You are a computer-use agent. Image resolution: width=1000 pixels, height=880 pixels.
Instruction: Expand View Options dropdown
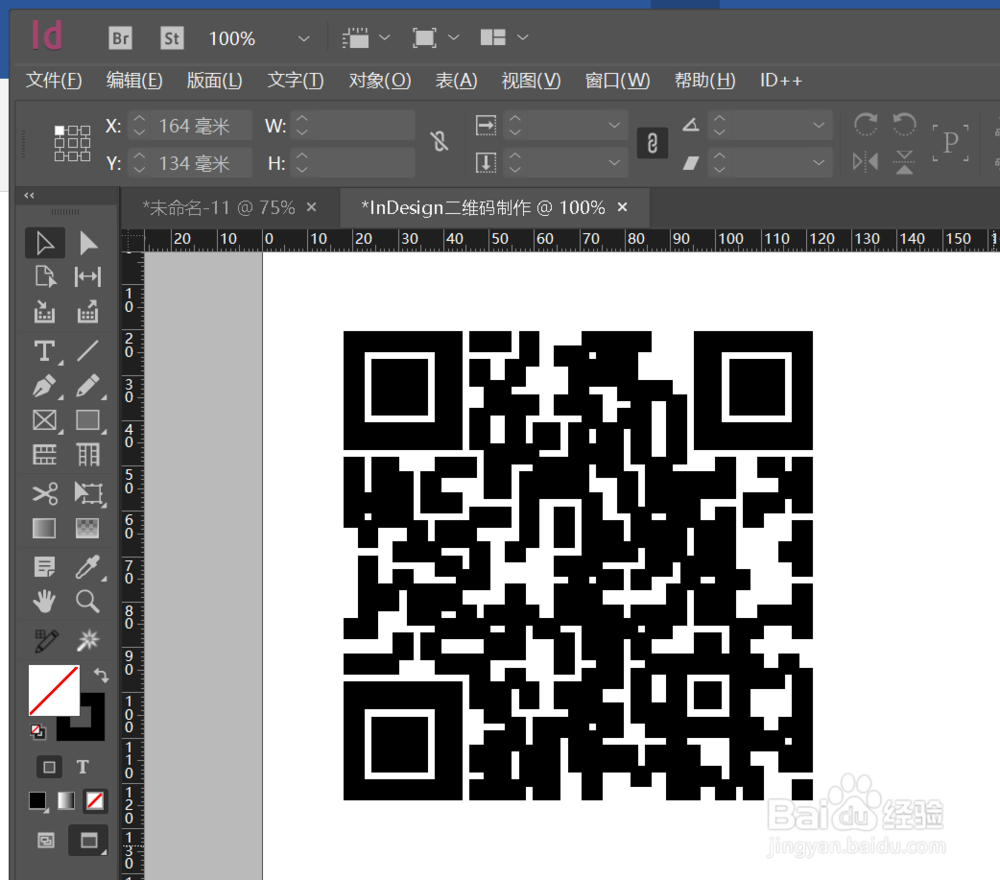(x=385, y=38)
